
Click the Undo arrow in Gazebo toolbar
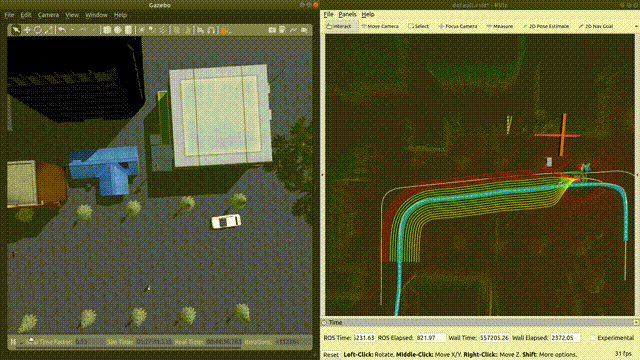tap(62, 30)
